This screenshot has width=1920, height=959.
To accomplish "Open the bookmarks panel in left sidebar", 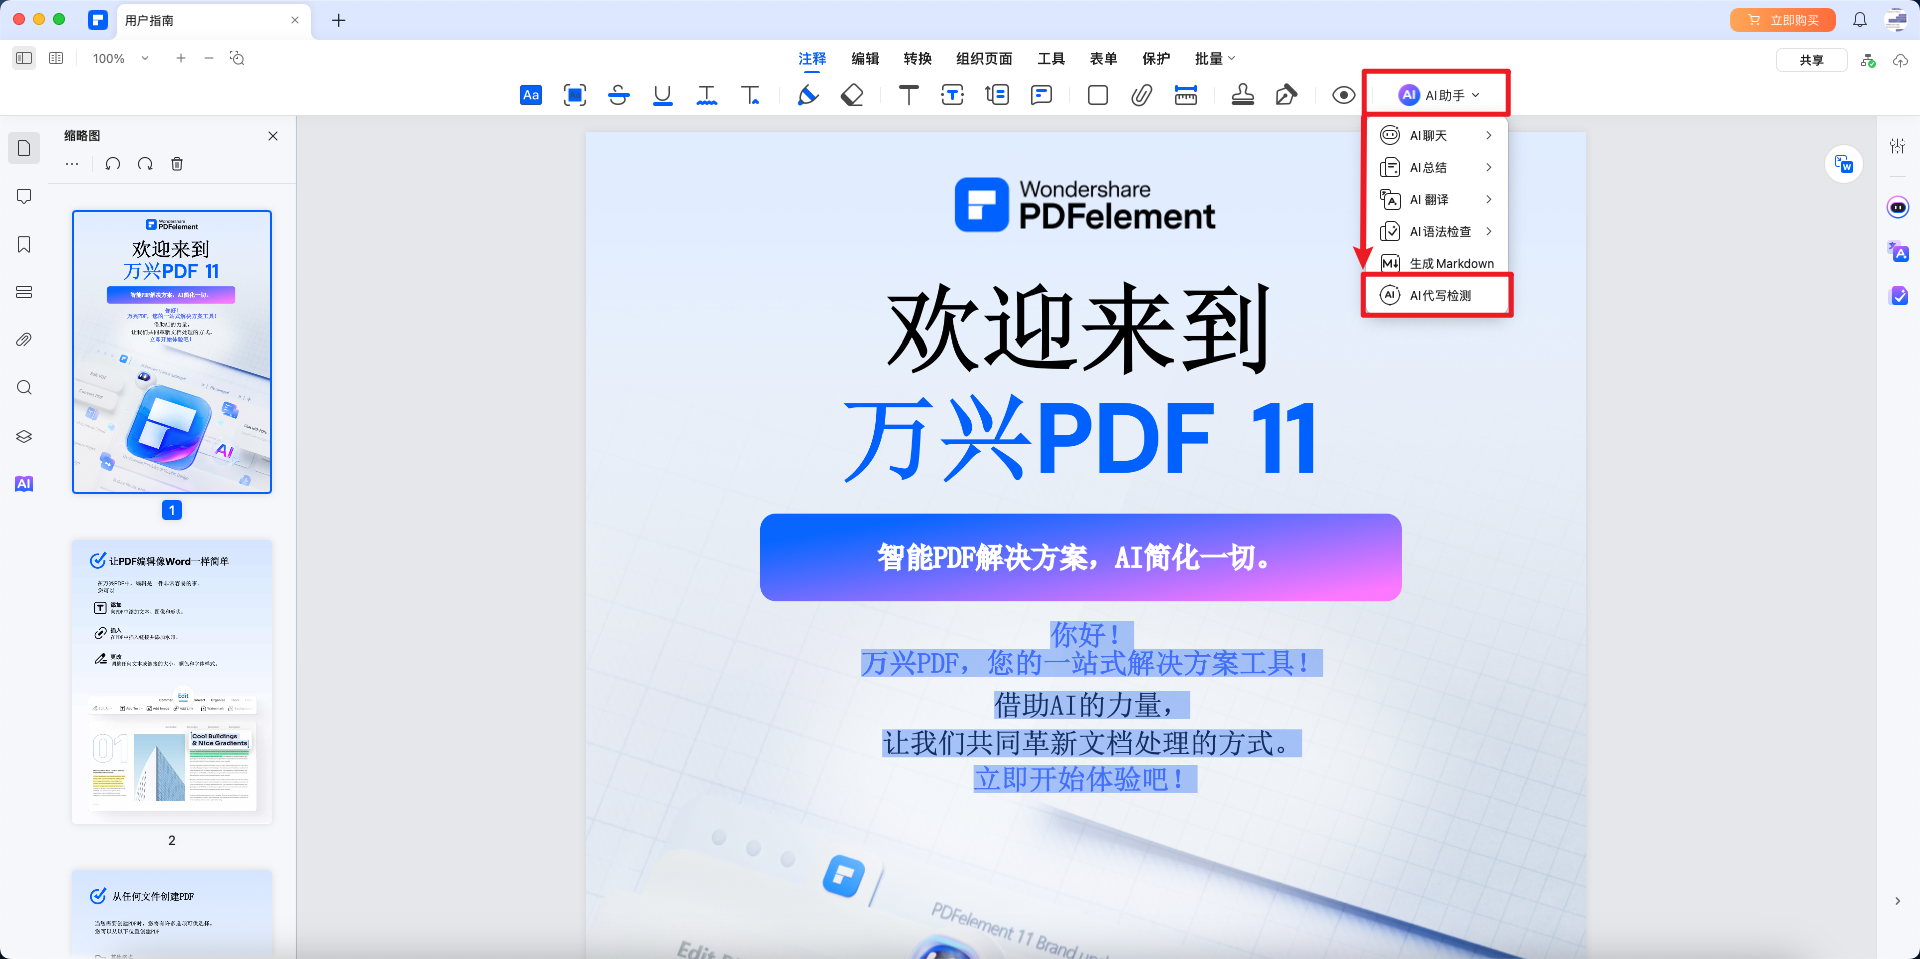I will click(x=24, y=244).
